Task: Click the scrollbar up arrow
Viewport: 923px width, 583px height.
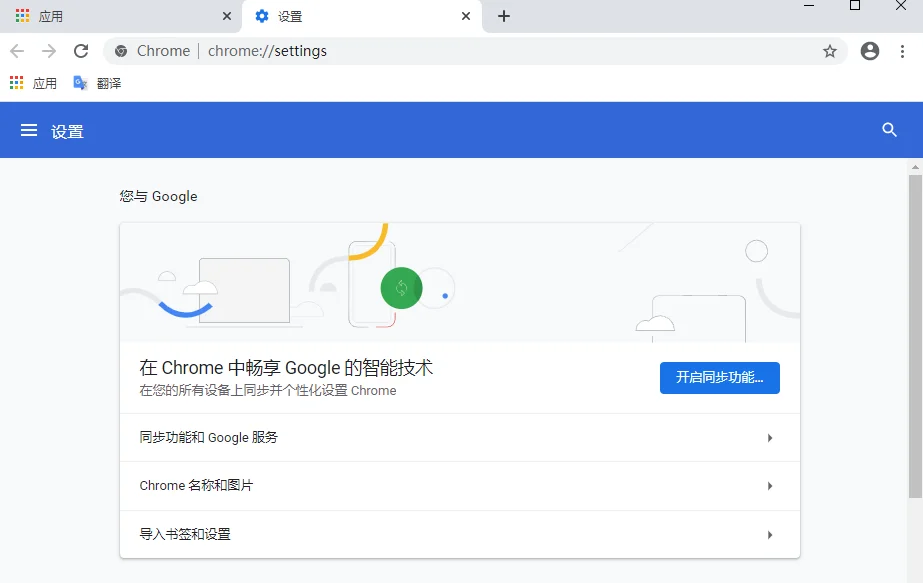Action: (x=915, y=167)
